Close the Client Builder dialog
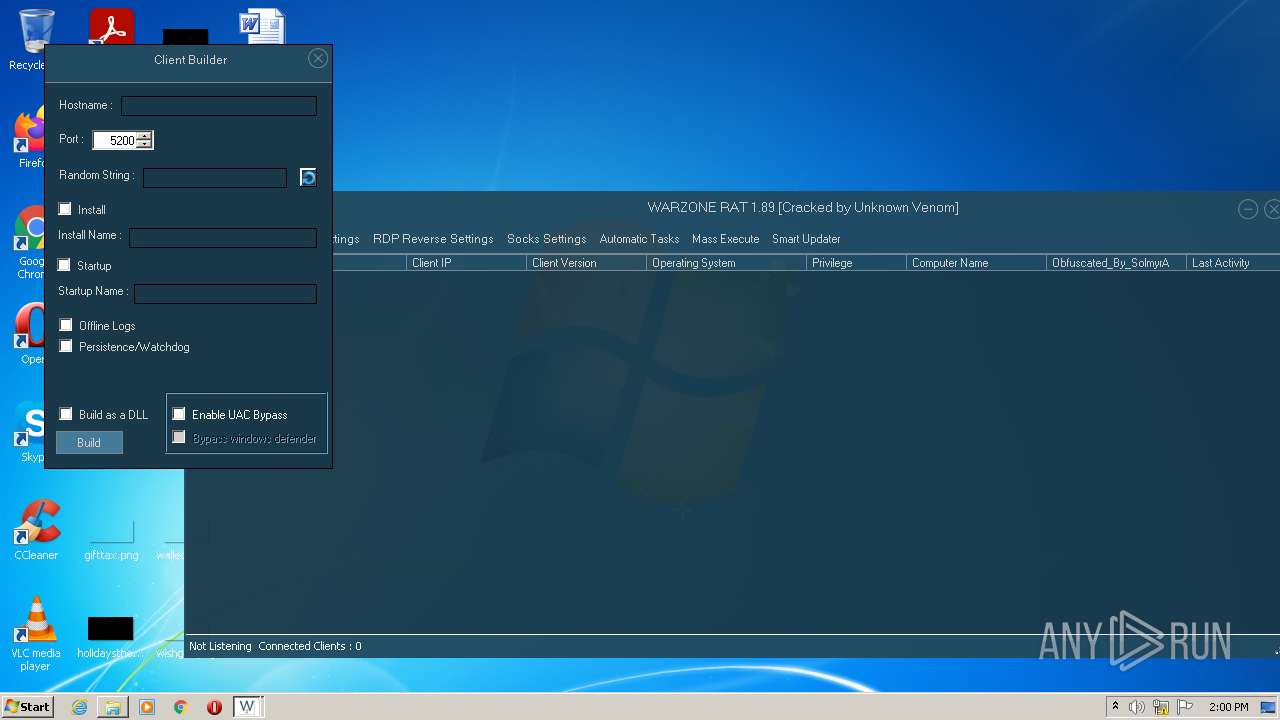 click(318, 59)
